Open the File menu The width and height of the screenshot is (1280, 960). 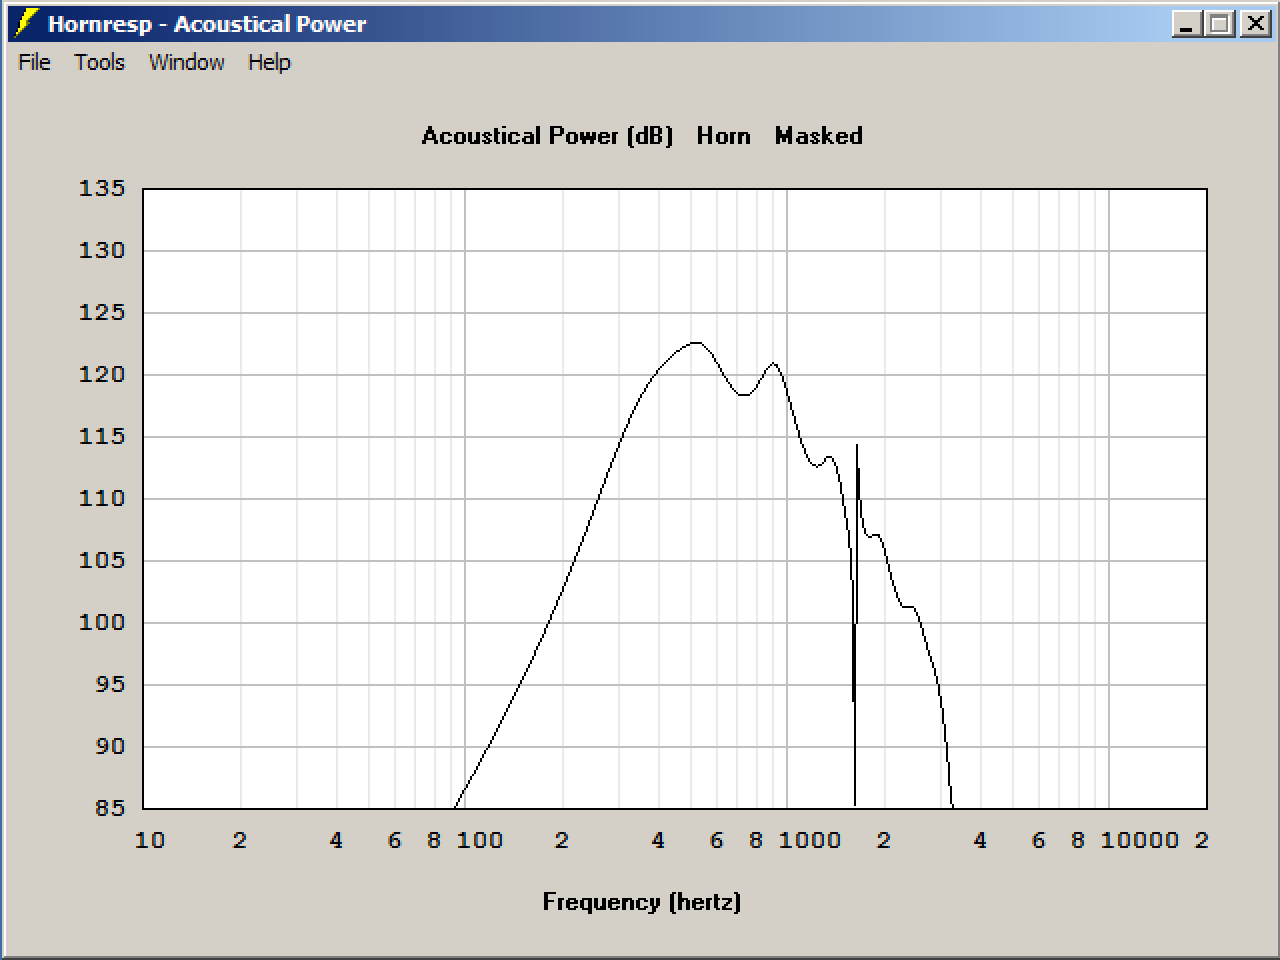34,62
